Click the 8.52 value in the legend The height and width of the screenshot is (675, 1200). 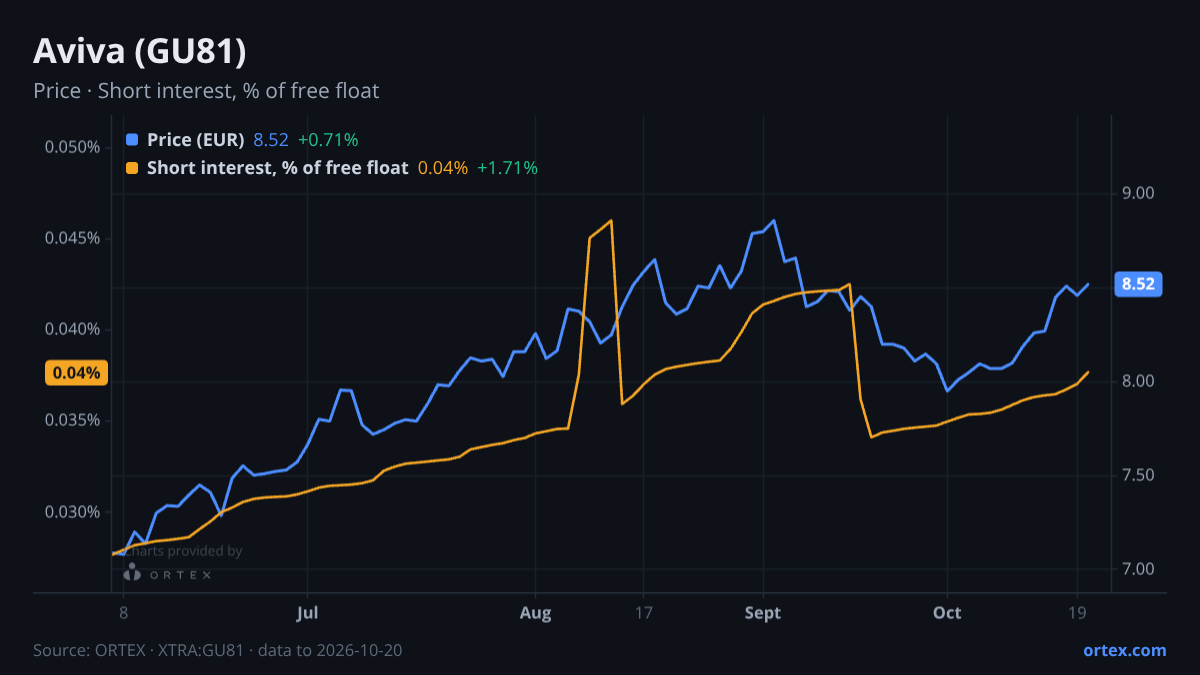click(x=271, y=140)
